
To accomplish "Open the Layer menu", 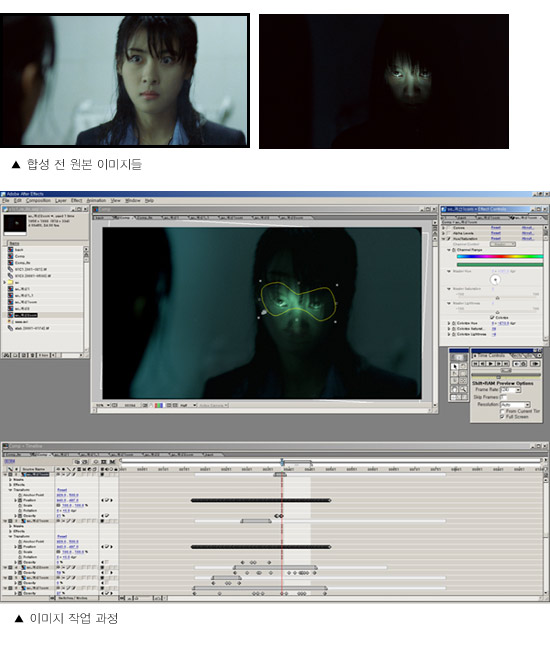I will coord(61,200).
